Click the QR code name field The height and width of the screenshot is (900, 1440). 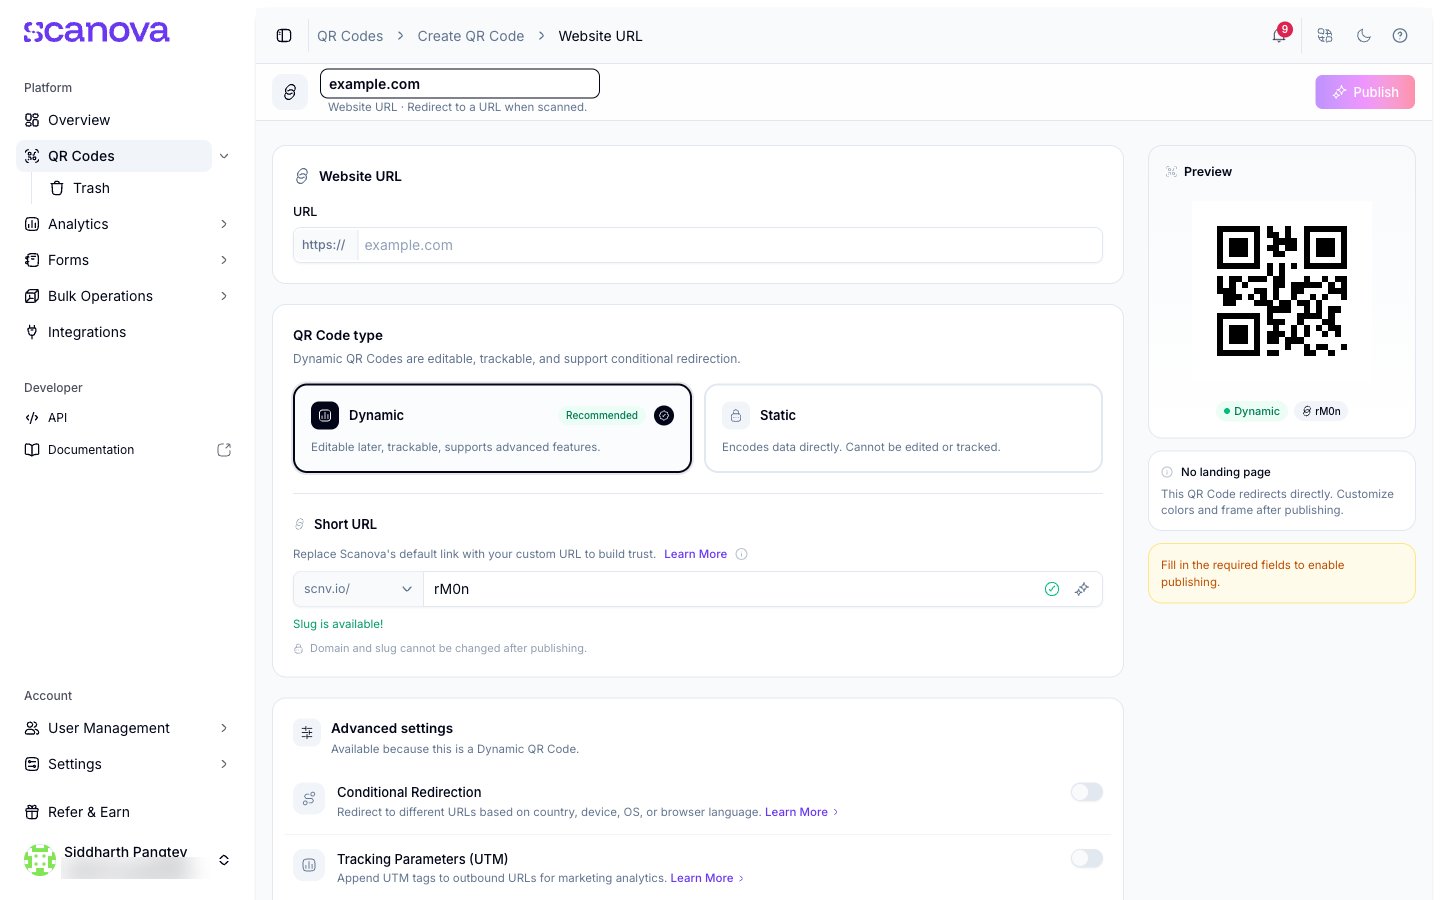(x=460, y=84)
